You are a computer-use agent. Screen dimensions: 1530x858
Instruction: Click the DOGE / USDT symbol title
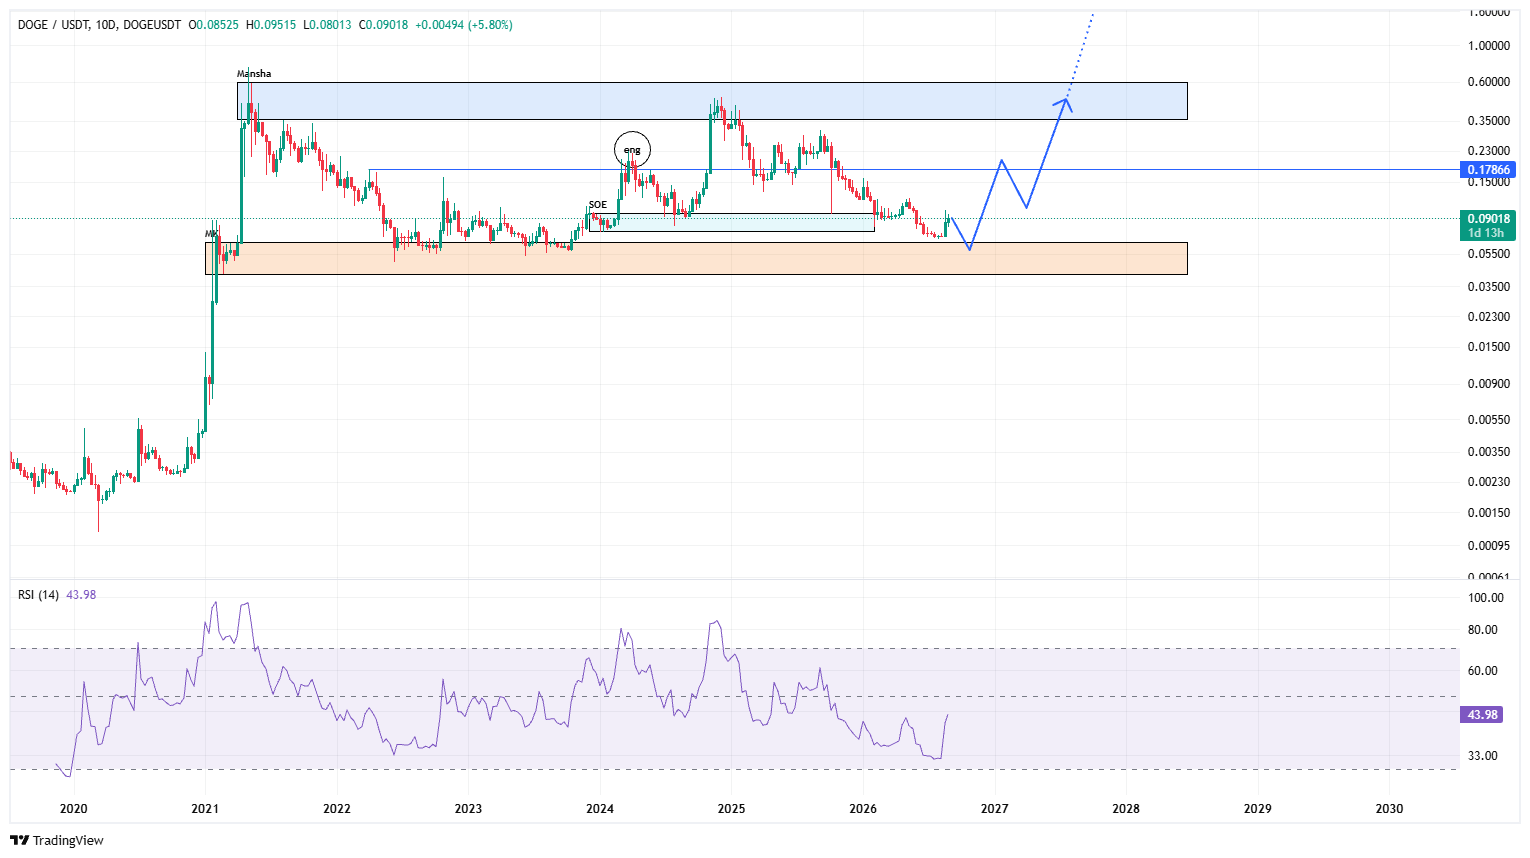[54, 25]
